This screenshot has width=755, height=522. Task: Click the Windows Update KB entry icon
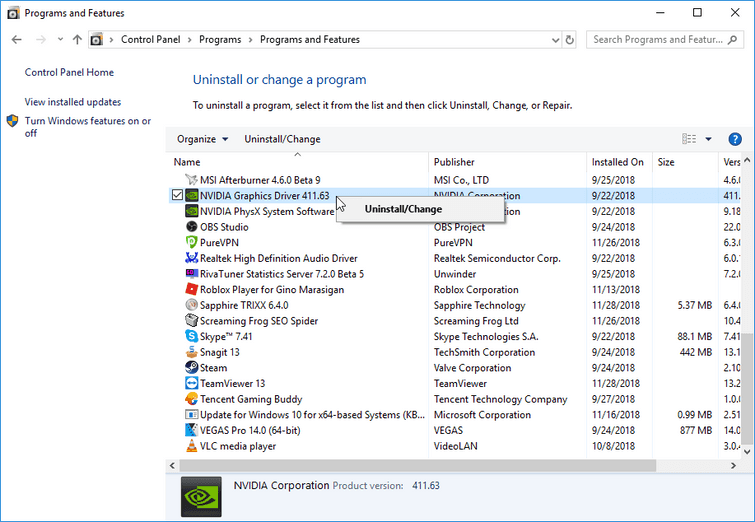192,415
